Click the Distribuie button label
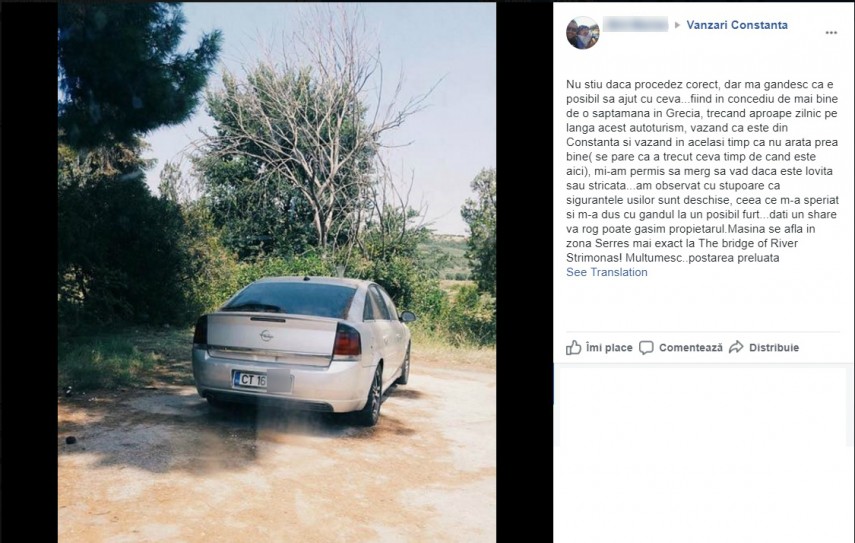The height and width of the screenshot is (543, 855). click(774, 347)
